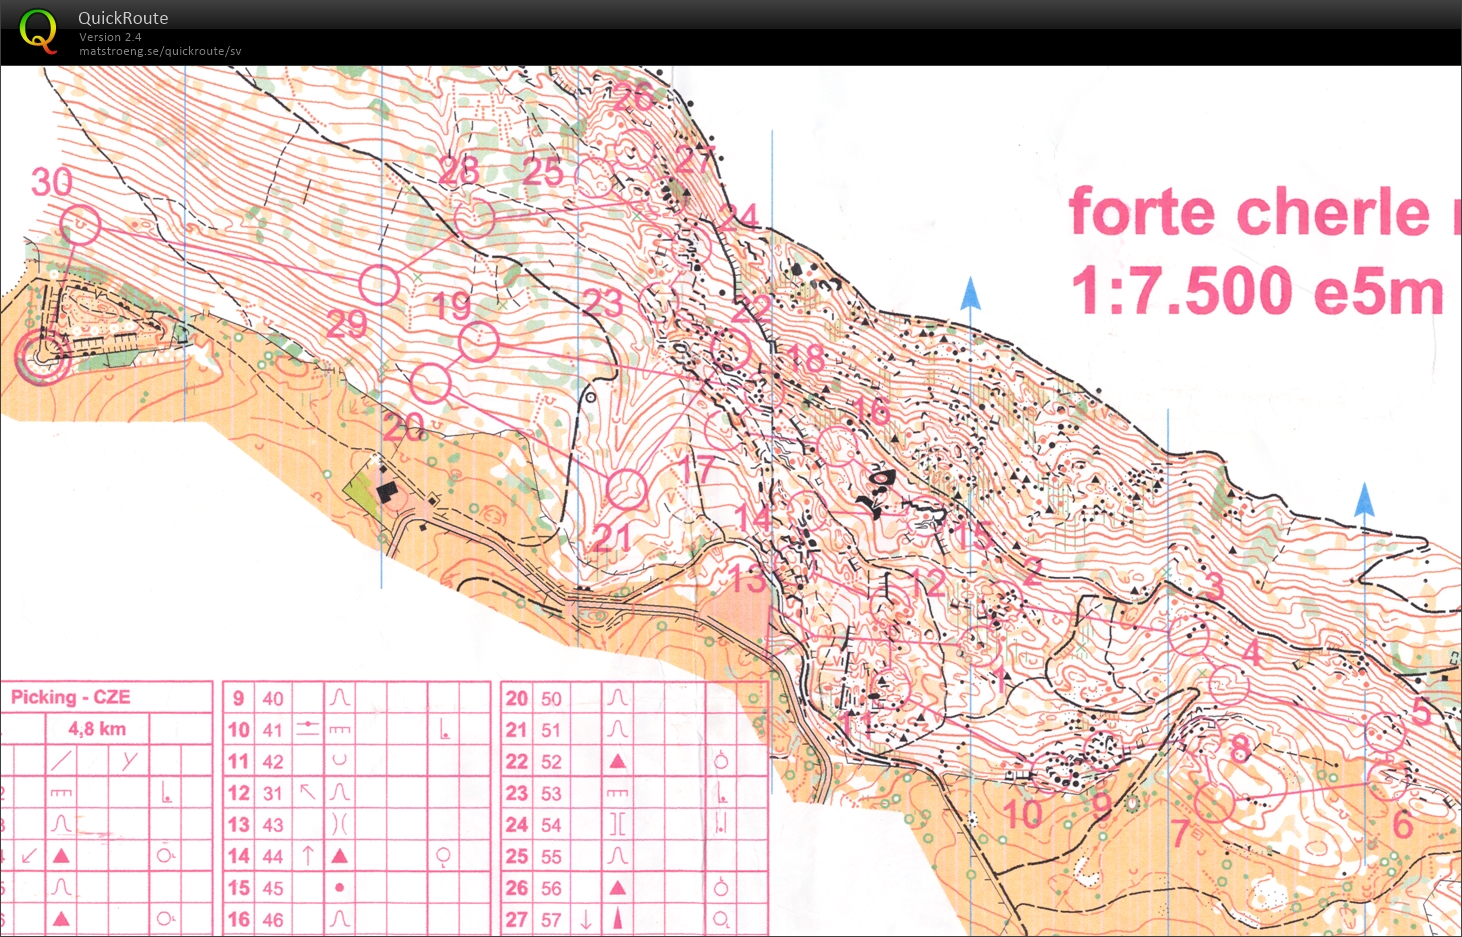Click the boulder triangle symbol in row 14
Image resolution: width=1462 pixels, height=937 pixels.
click(x=340, y=856)
